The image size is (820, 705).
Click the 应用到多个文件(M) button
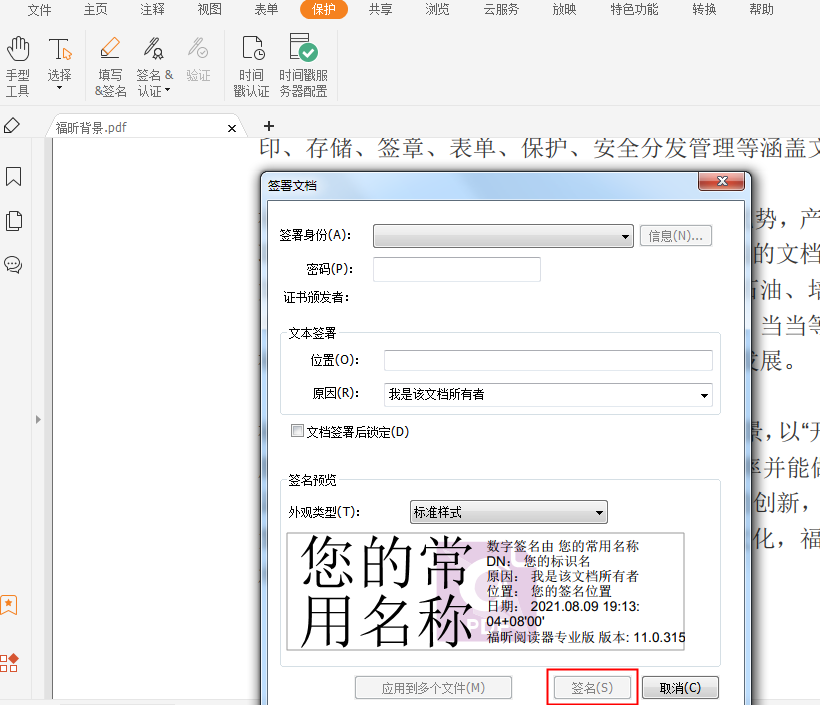433,687
